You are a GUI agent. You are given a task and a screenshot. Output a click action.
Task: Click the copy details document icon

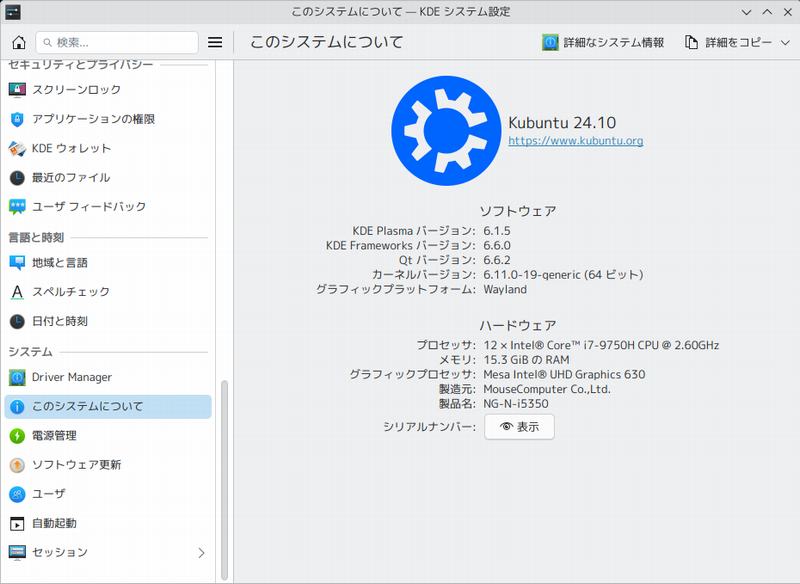click(691, 42)
